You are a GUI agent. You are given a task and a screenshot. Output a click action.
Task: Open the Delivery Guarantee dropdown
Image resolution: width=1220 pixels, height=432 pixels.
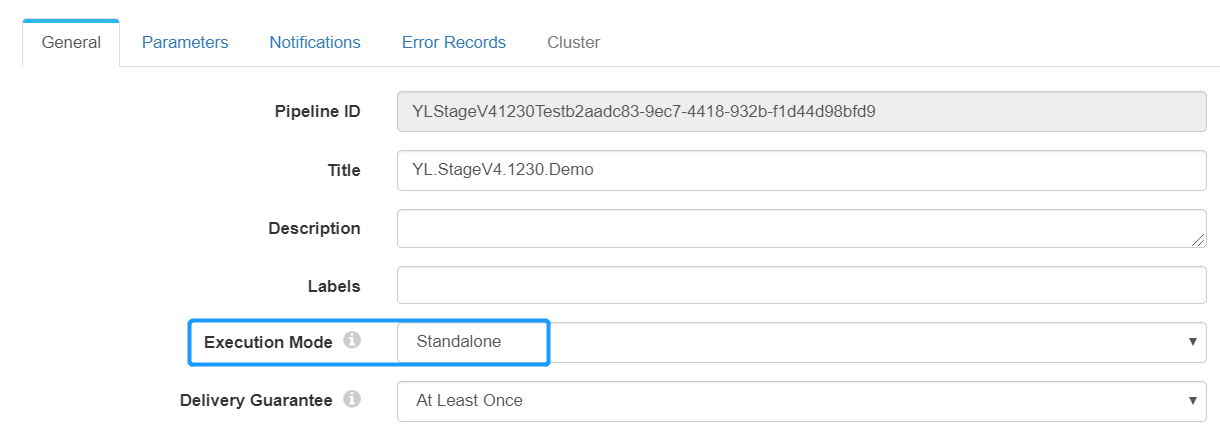(x=800, y=401)
